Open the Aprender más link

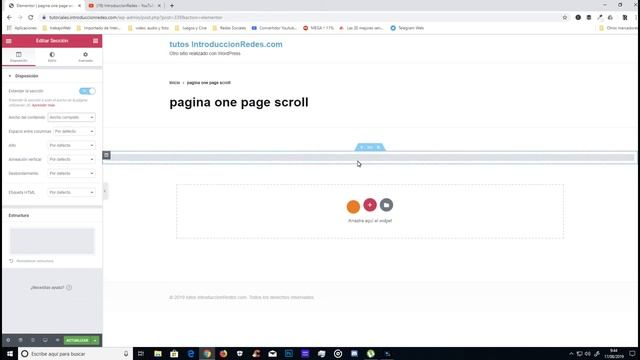(x=43, y=105)
